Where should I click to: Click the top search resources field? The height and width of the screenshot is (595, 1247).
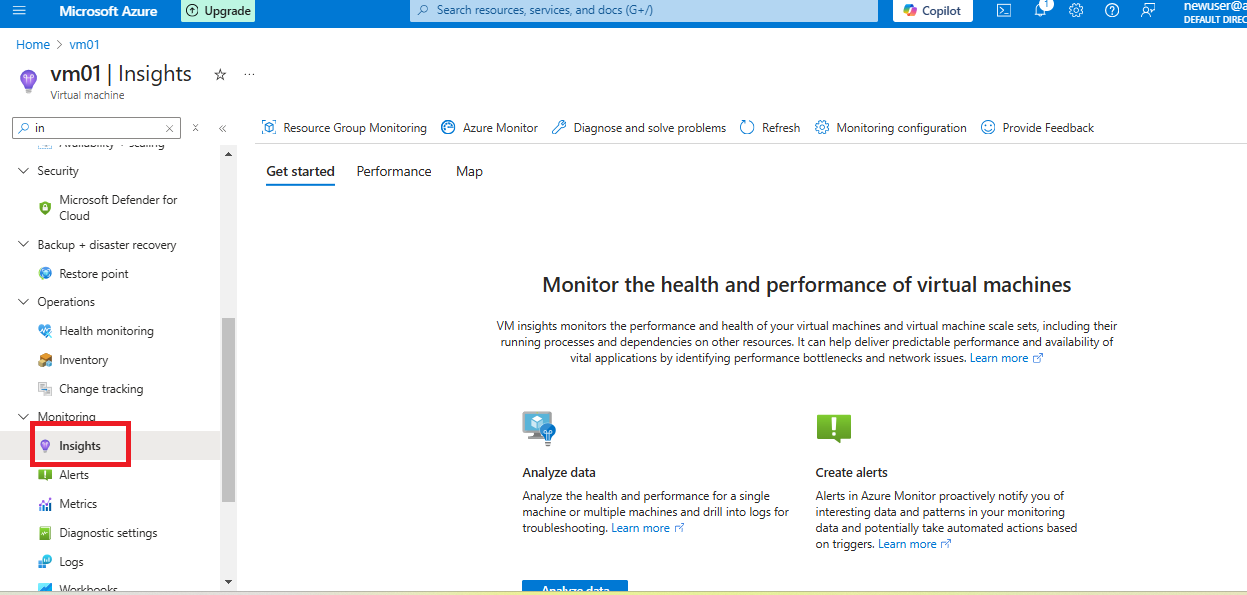pos(645,10)
